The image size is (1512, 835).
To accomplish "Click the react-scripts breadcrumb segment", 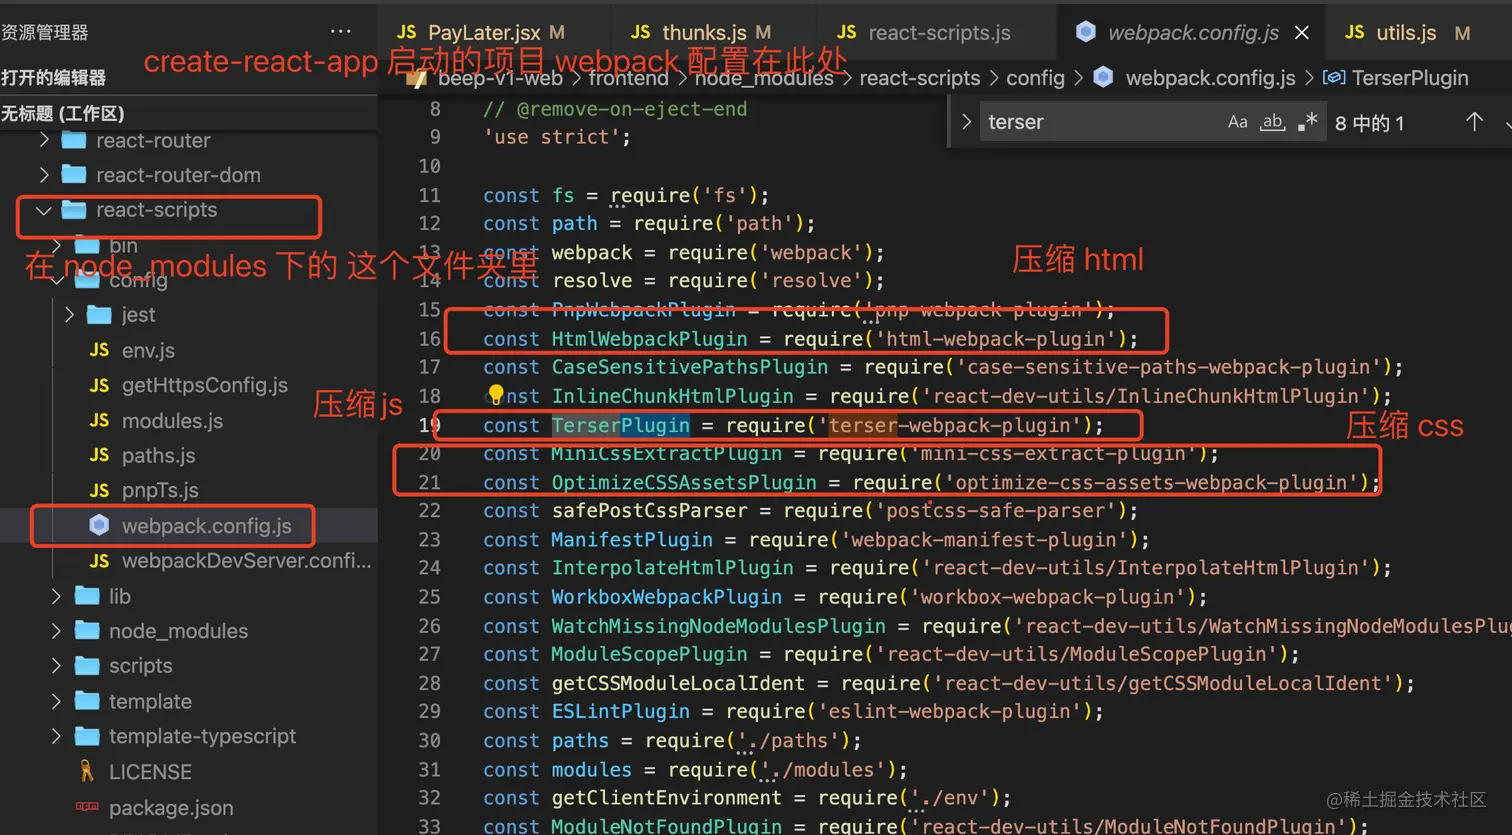I will [920, 78].
